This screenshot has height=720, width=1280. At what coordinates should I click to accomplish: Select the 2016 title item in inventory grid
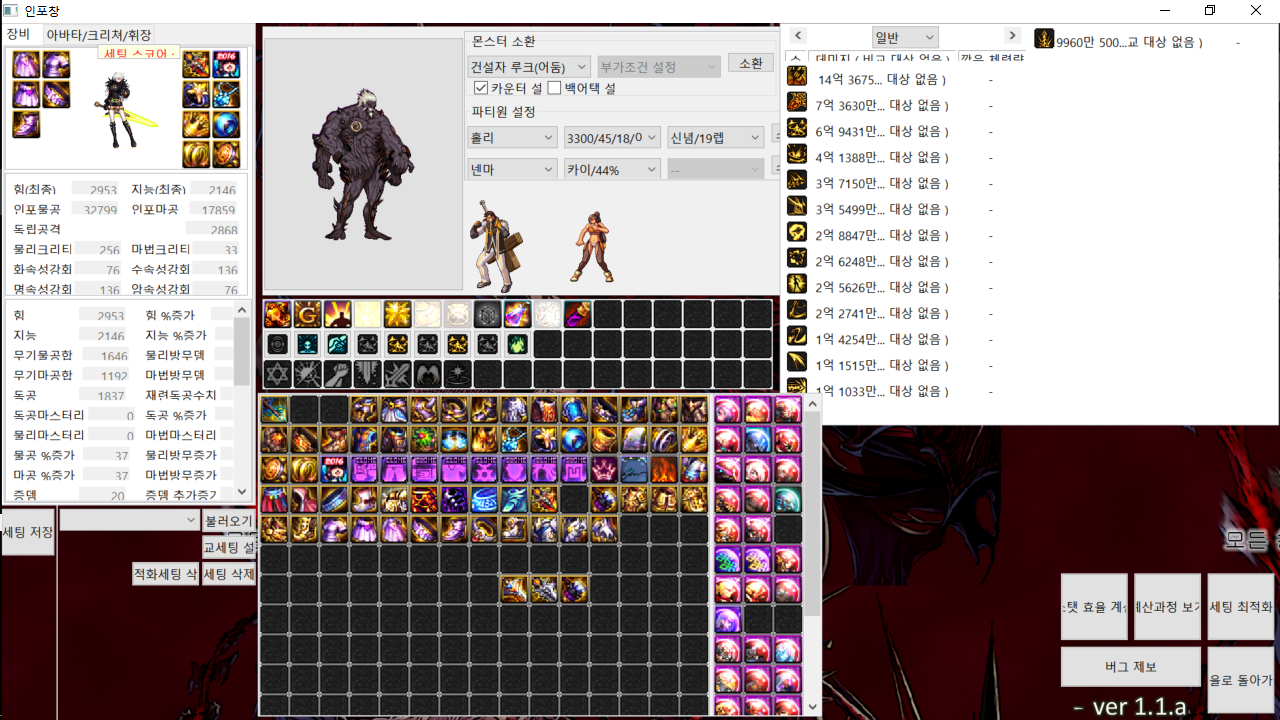pos(334,470)
